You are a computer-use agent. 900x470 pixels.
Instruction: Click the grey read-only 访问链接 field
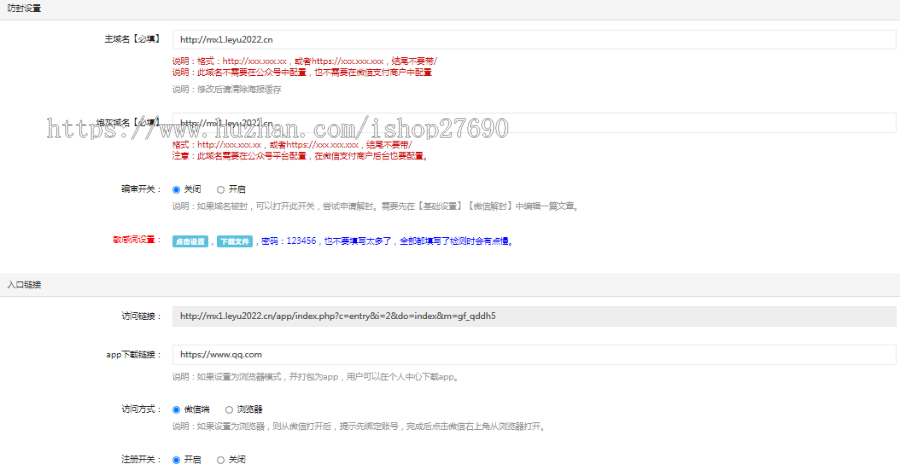pyautogui.click(x=534, y=316)
